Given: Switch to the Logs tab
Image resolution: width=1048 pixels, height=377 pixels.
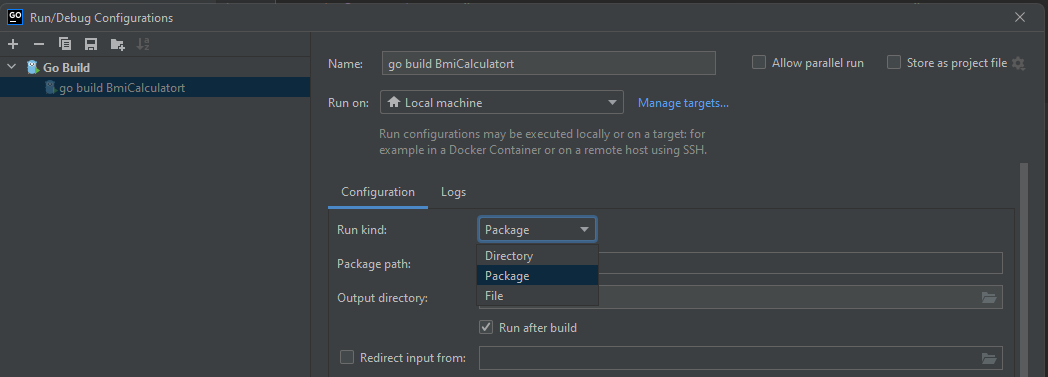Looking at the screenshot, I should pos(453,192).
